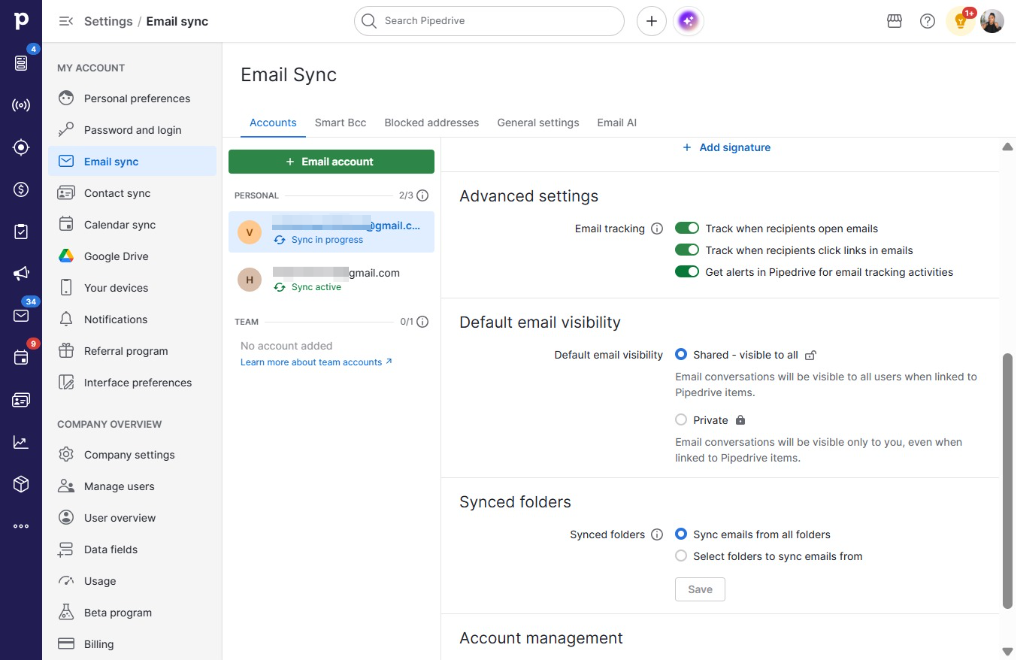Image resolution: width=1016 pixels, height=660 pixels.
Task: Switch to Blocked addresses tab
Action: 432,122
